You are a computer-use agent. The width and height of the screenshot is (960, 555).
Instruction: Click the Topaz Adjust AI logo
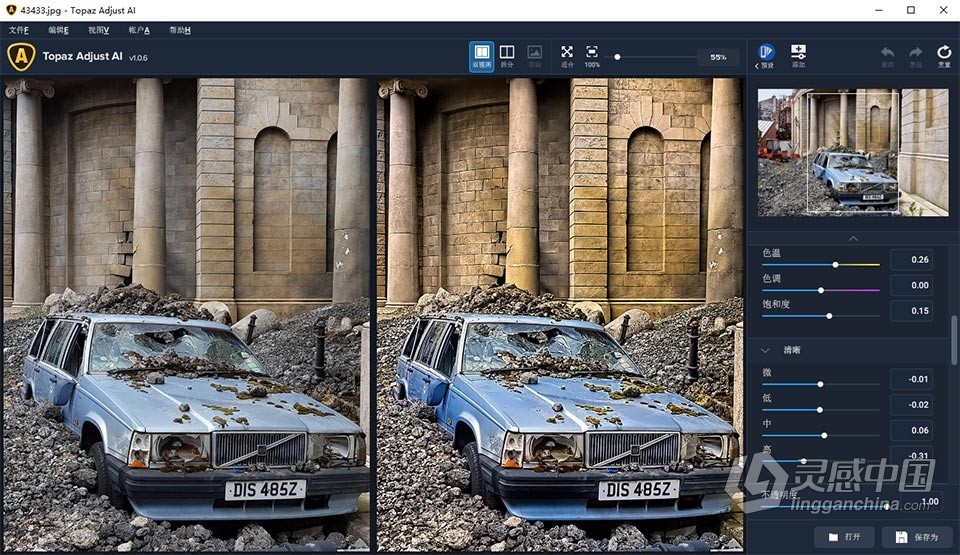tap(21, 57)
